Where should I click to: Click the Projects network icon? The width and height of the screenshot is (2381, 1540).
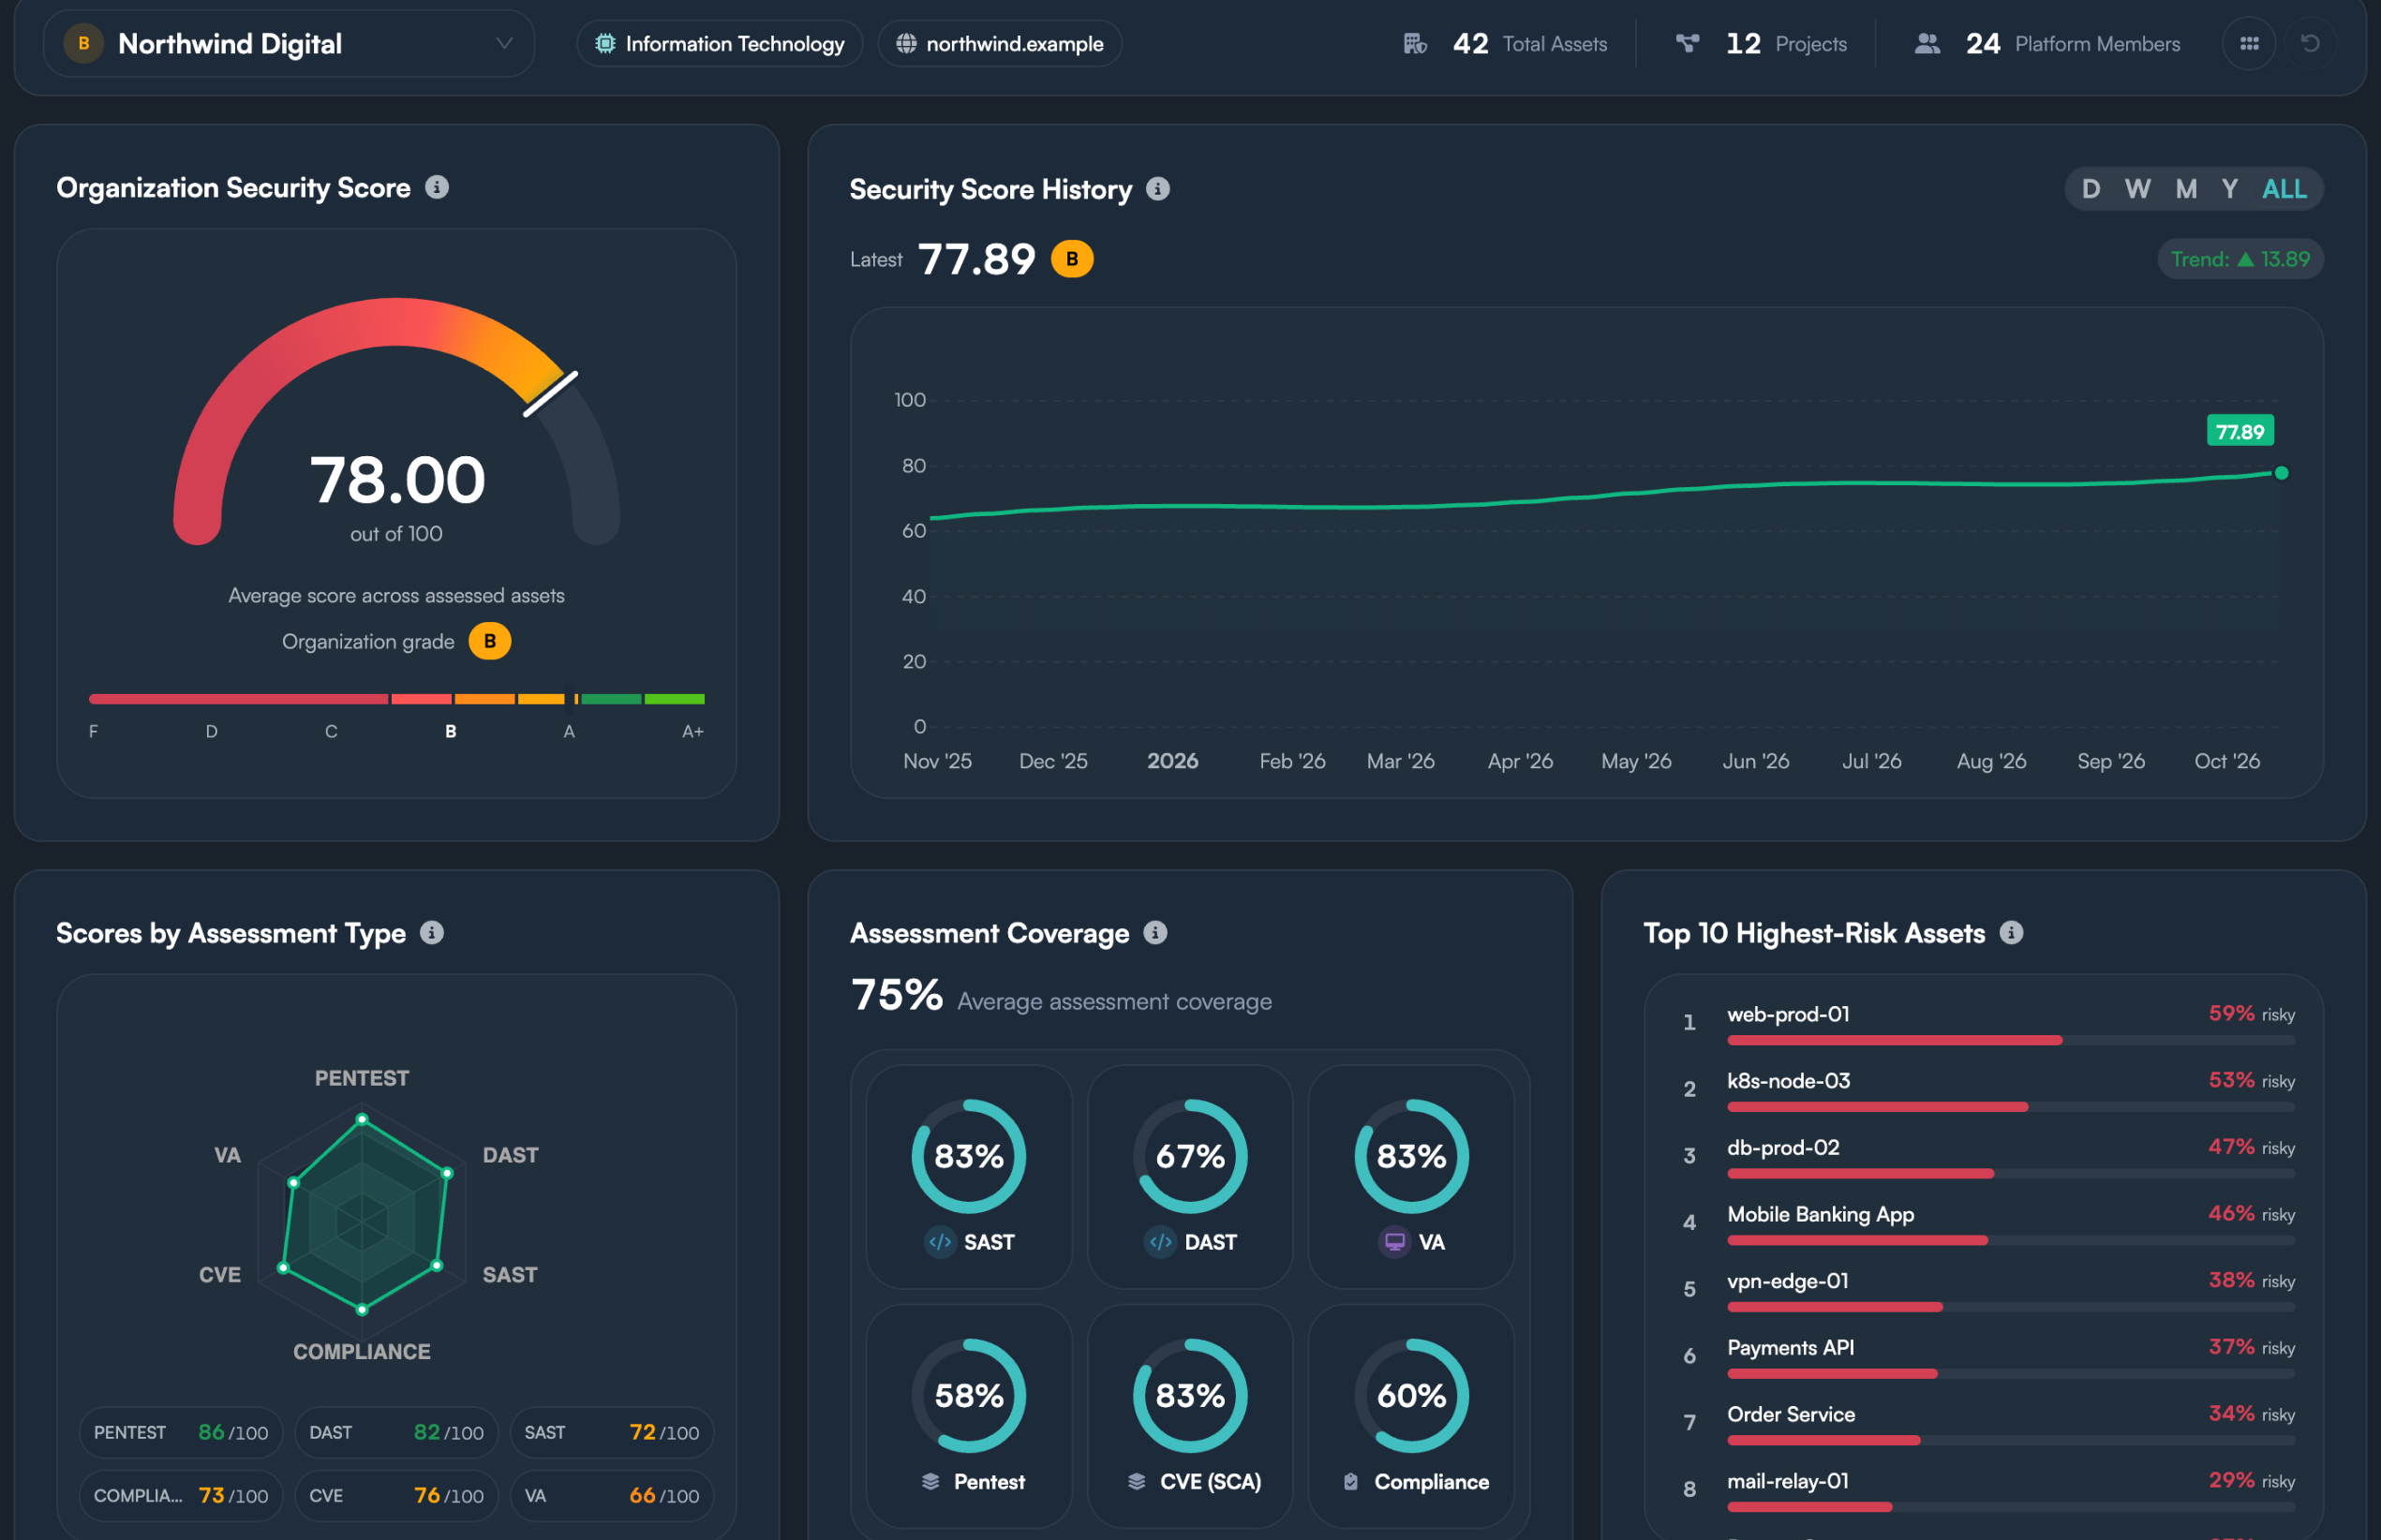(x=1687, y=43)
